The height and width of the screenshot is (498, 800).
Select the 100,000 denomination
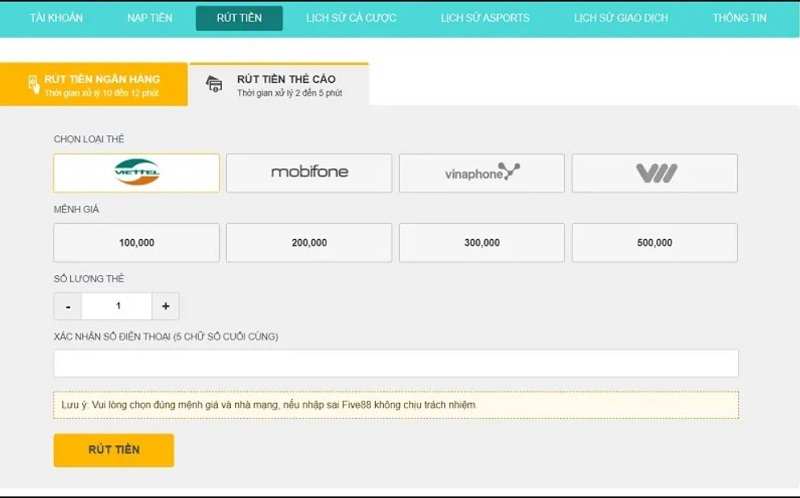pos(136,243)
